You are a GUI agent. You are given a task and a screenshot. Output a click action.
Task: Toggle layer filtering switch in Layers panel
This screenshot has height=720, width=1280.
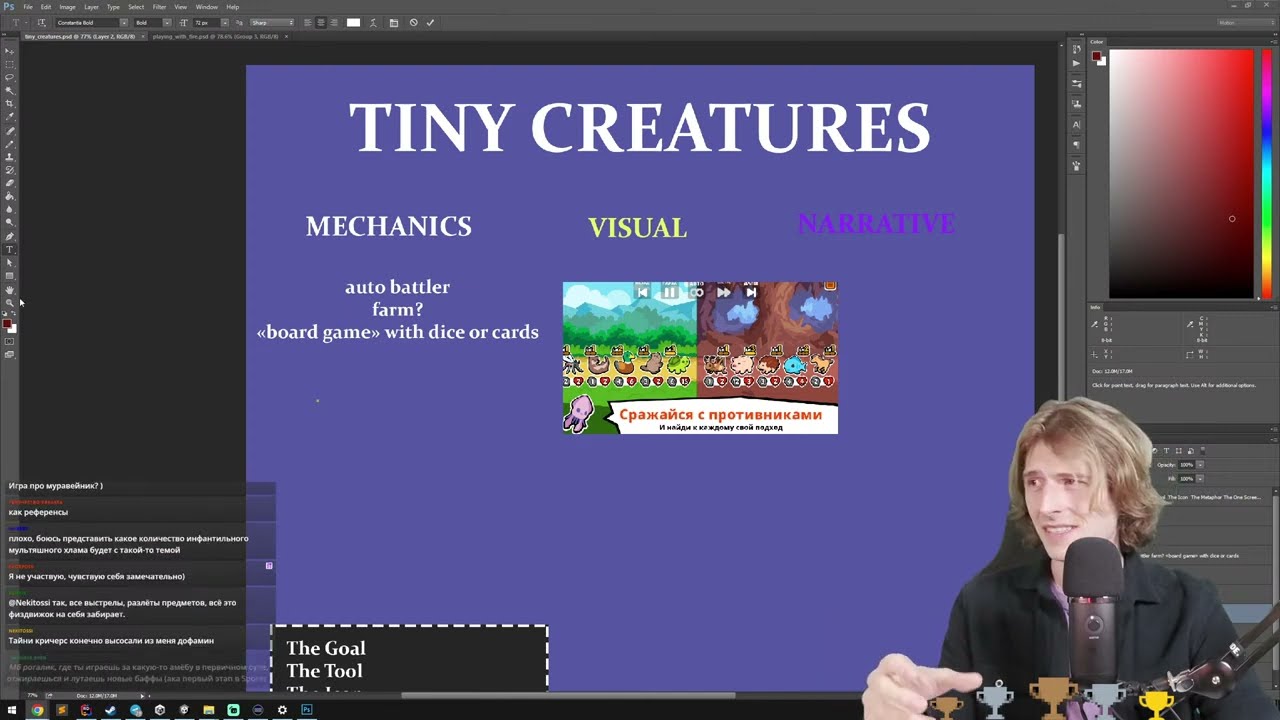tap(1203, 451)
